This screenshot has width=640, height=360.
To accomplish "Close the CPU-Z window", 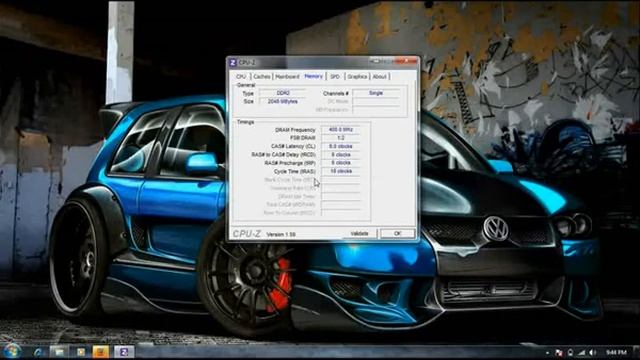I will (407, 61).
